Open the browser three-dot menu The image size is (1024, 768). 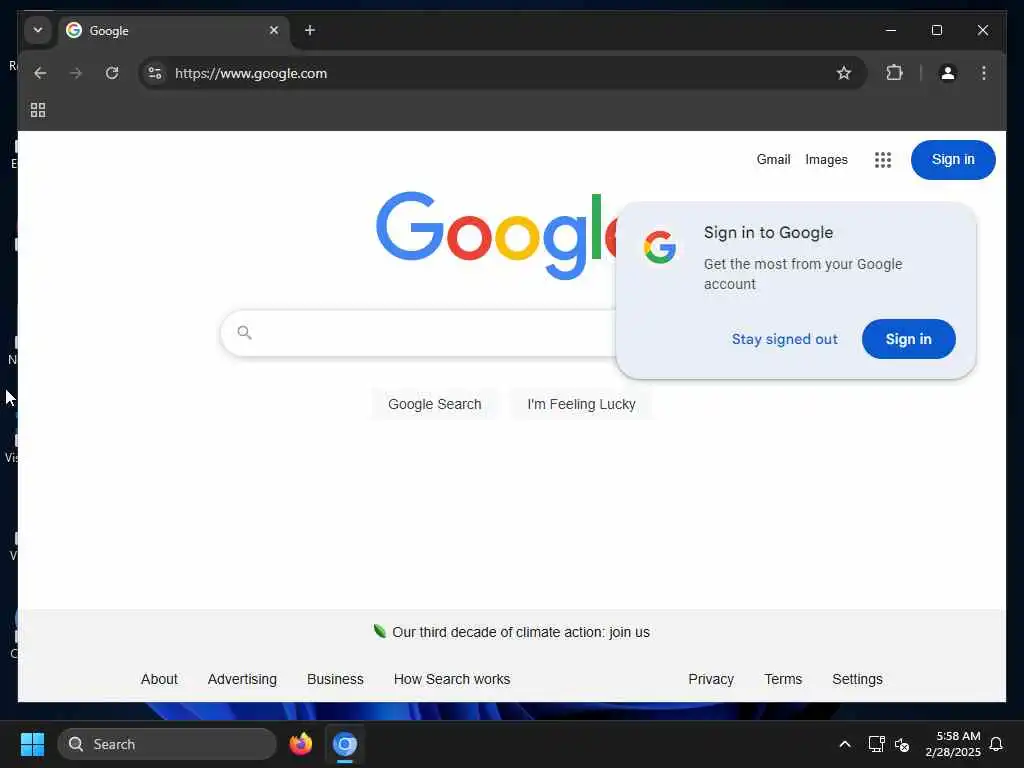[984, 73]
